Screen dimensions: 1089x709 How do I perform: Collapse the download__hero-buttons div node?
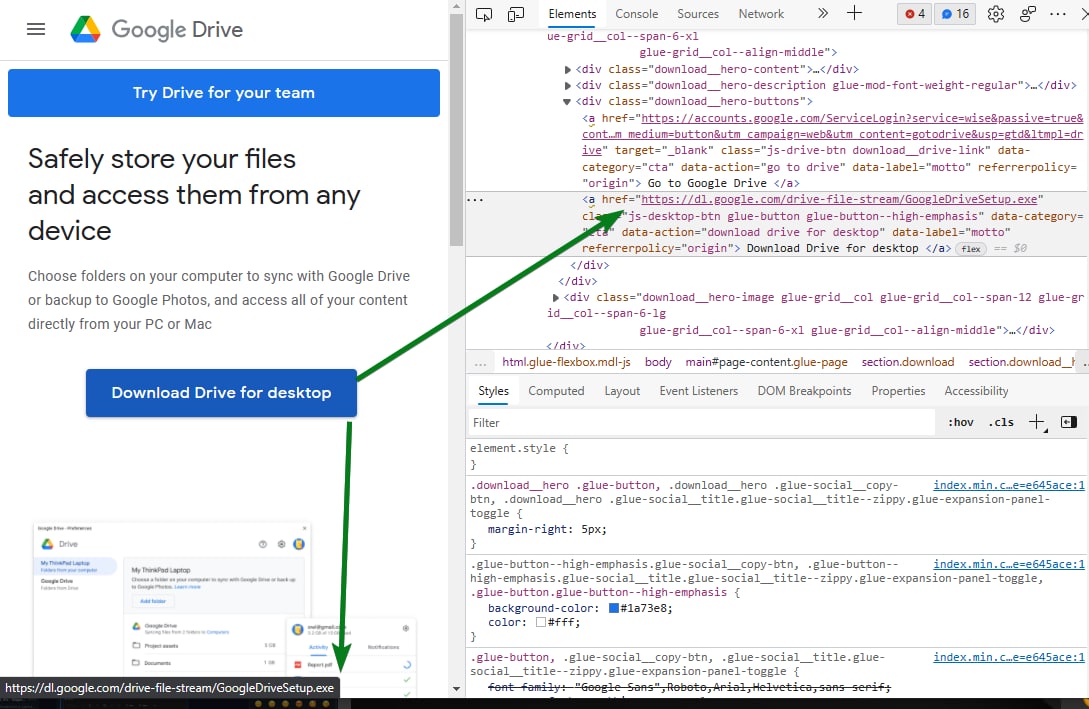(x=567, y=101)
